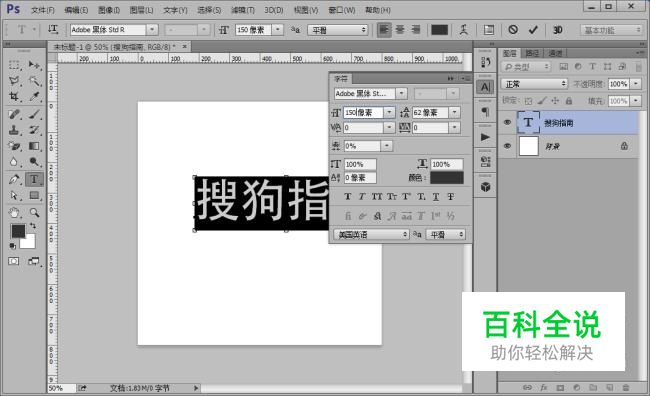Switch to the 通道 panel tab
The height and width of the screenshot is (396, 650).
point(555,53)
